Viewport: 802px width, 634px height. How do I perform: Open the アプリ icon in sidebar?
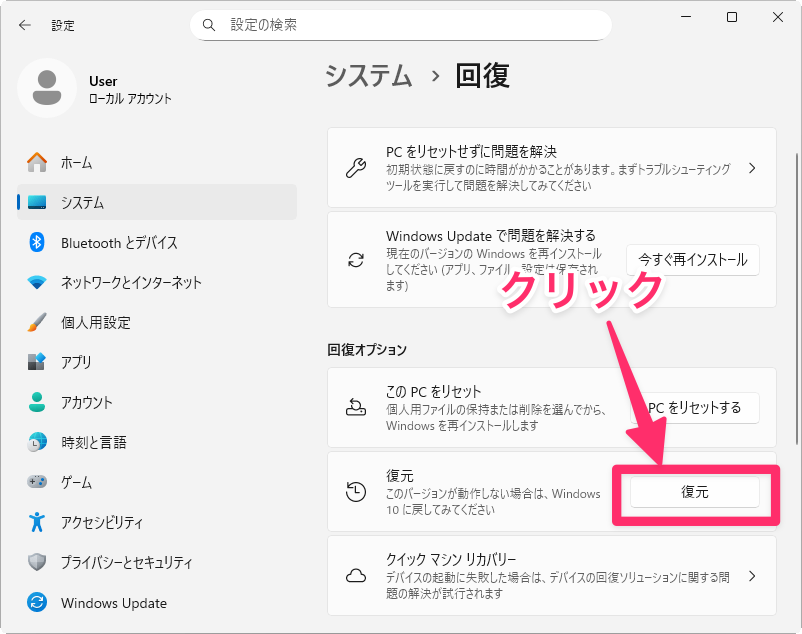coord(37,362)
